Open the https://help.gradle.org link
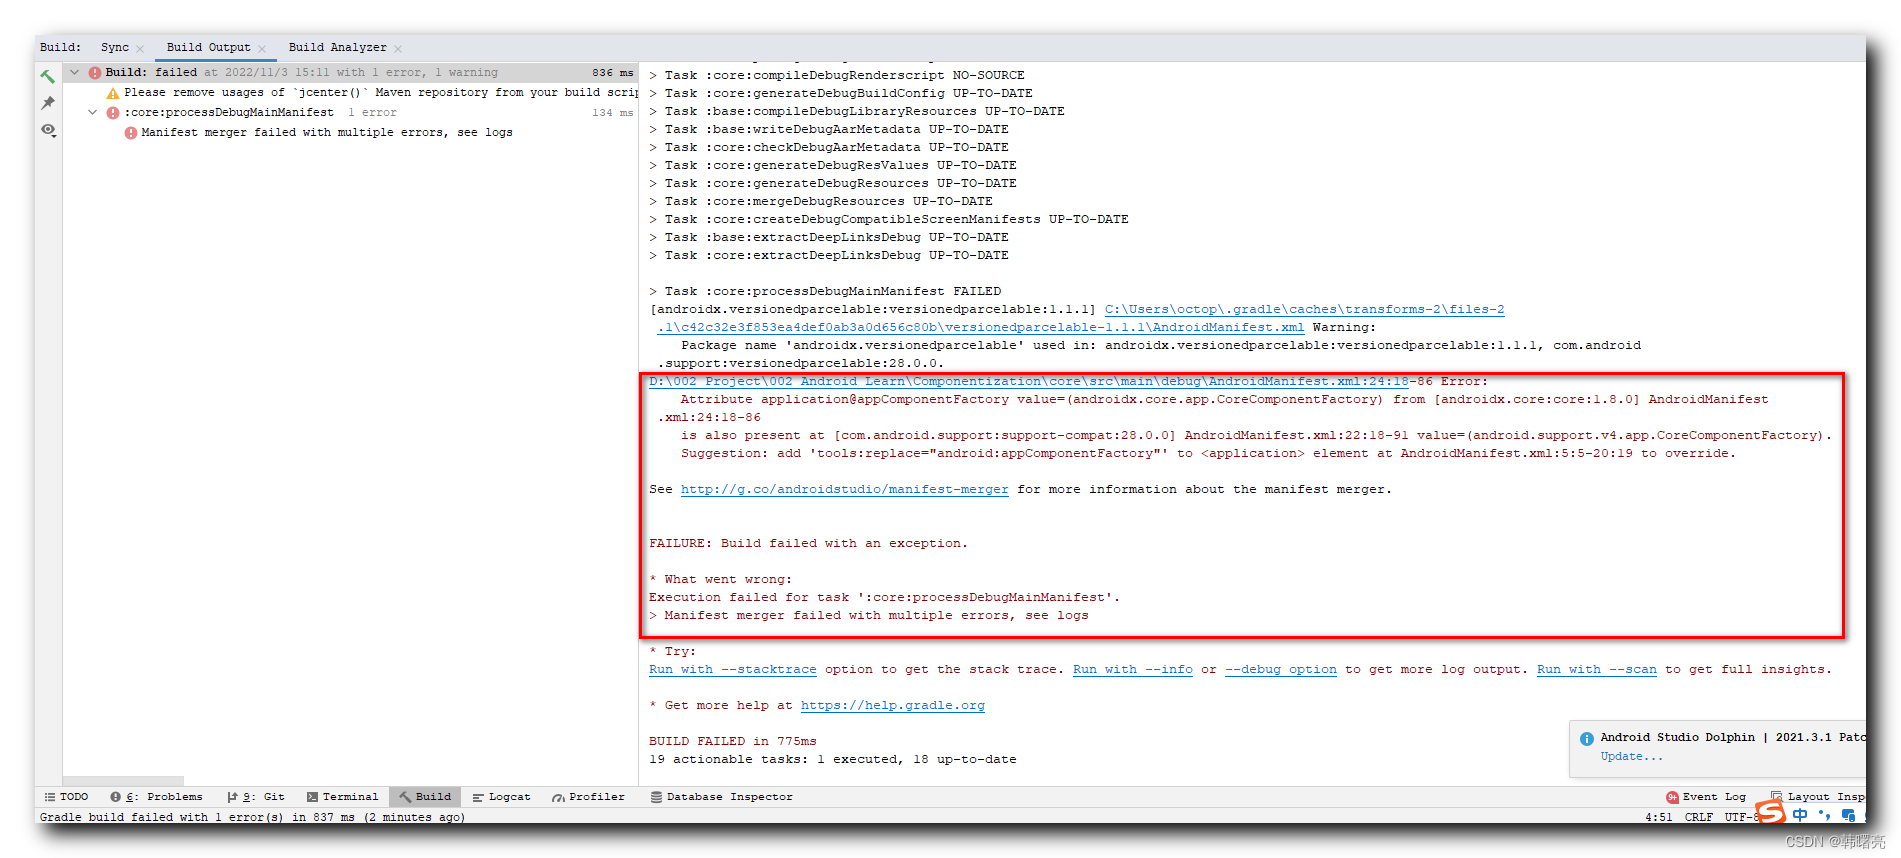 pyautogui.click(x=892, y=705)
